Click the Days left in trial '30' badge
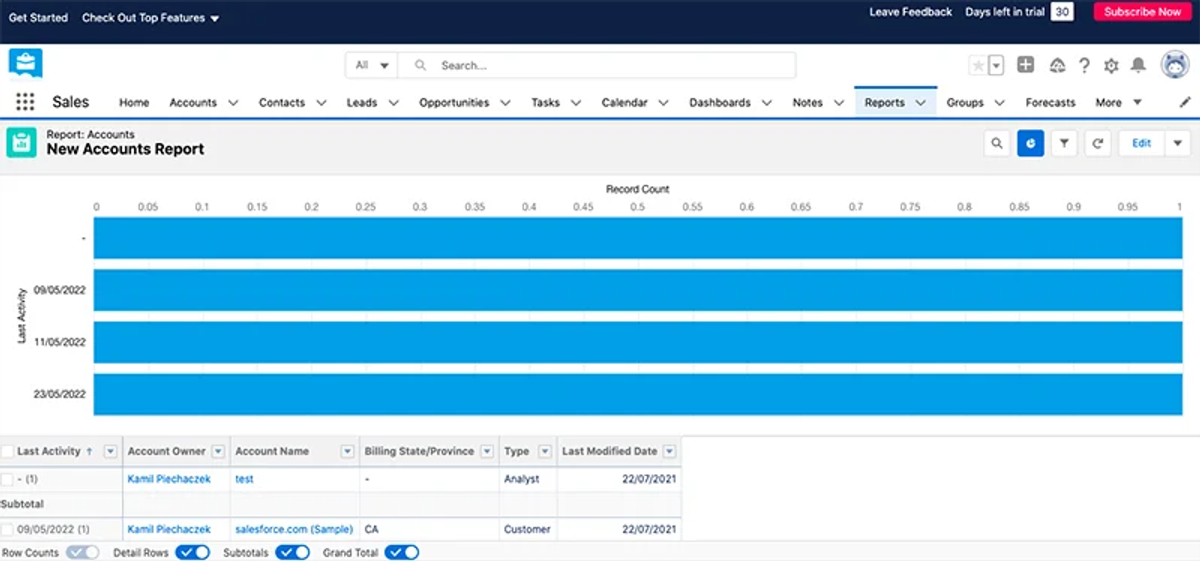1200x561 pixels. tap(1062, 12)
